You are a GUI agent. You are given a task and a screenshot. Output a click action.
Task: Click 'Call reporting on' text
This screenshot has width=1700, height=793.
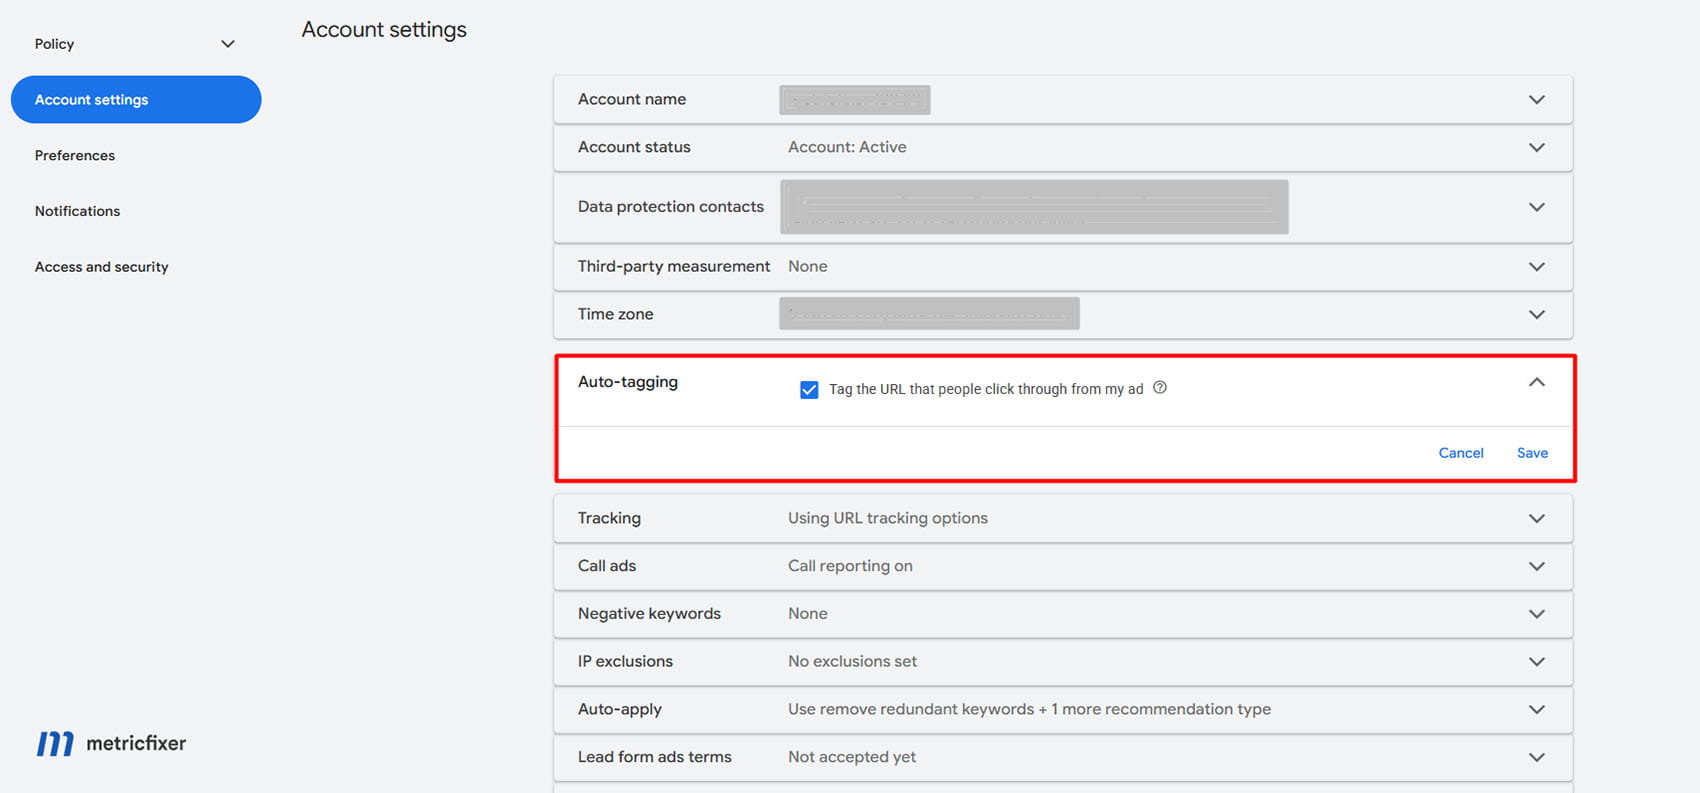pyautogui.click(x=850, y=566)
